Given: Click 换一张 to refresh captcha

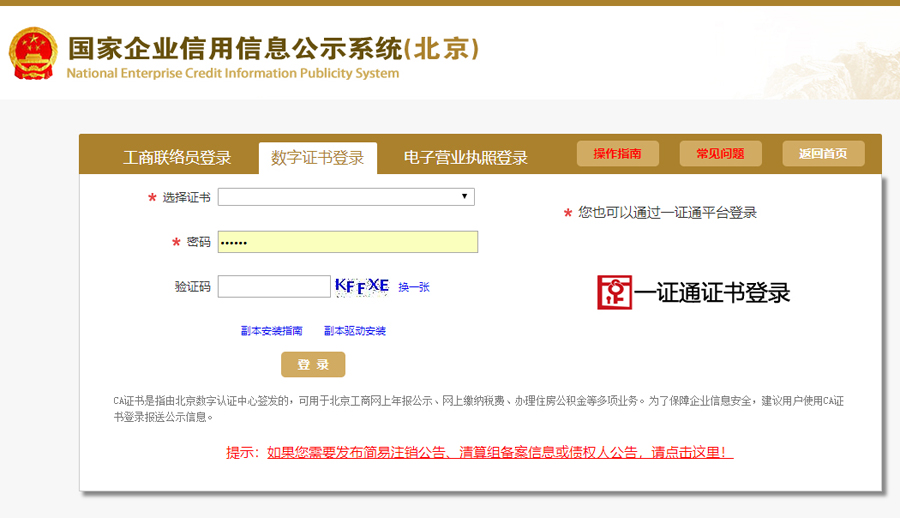Looking at the screenshot, I should click(x=414, y=287).
